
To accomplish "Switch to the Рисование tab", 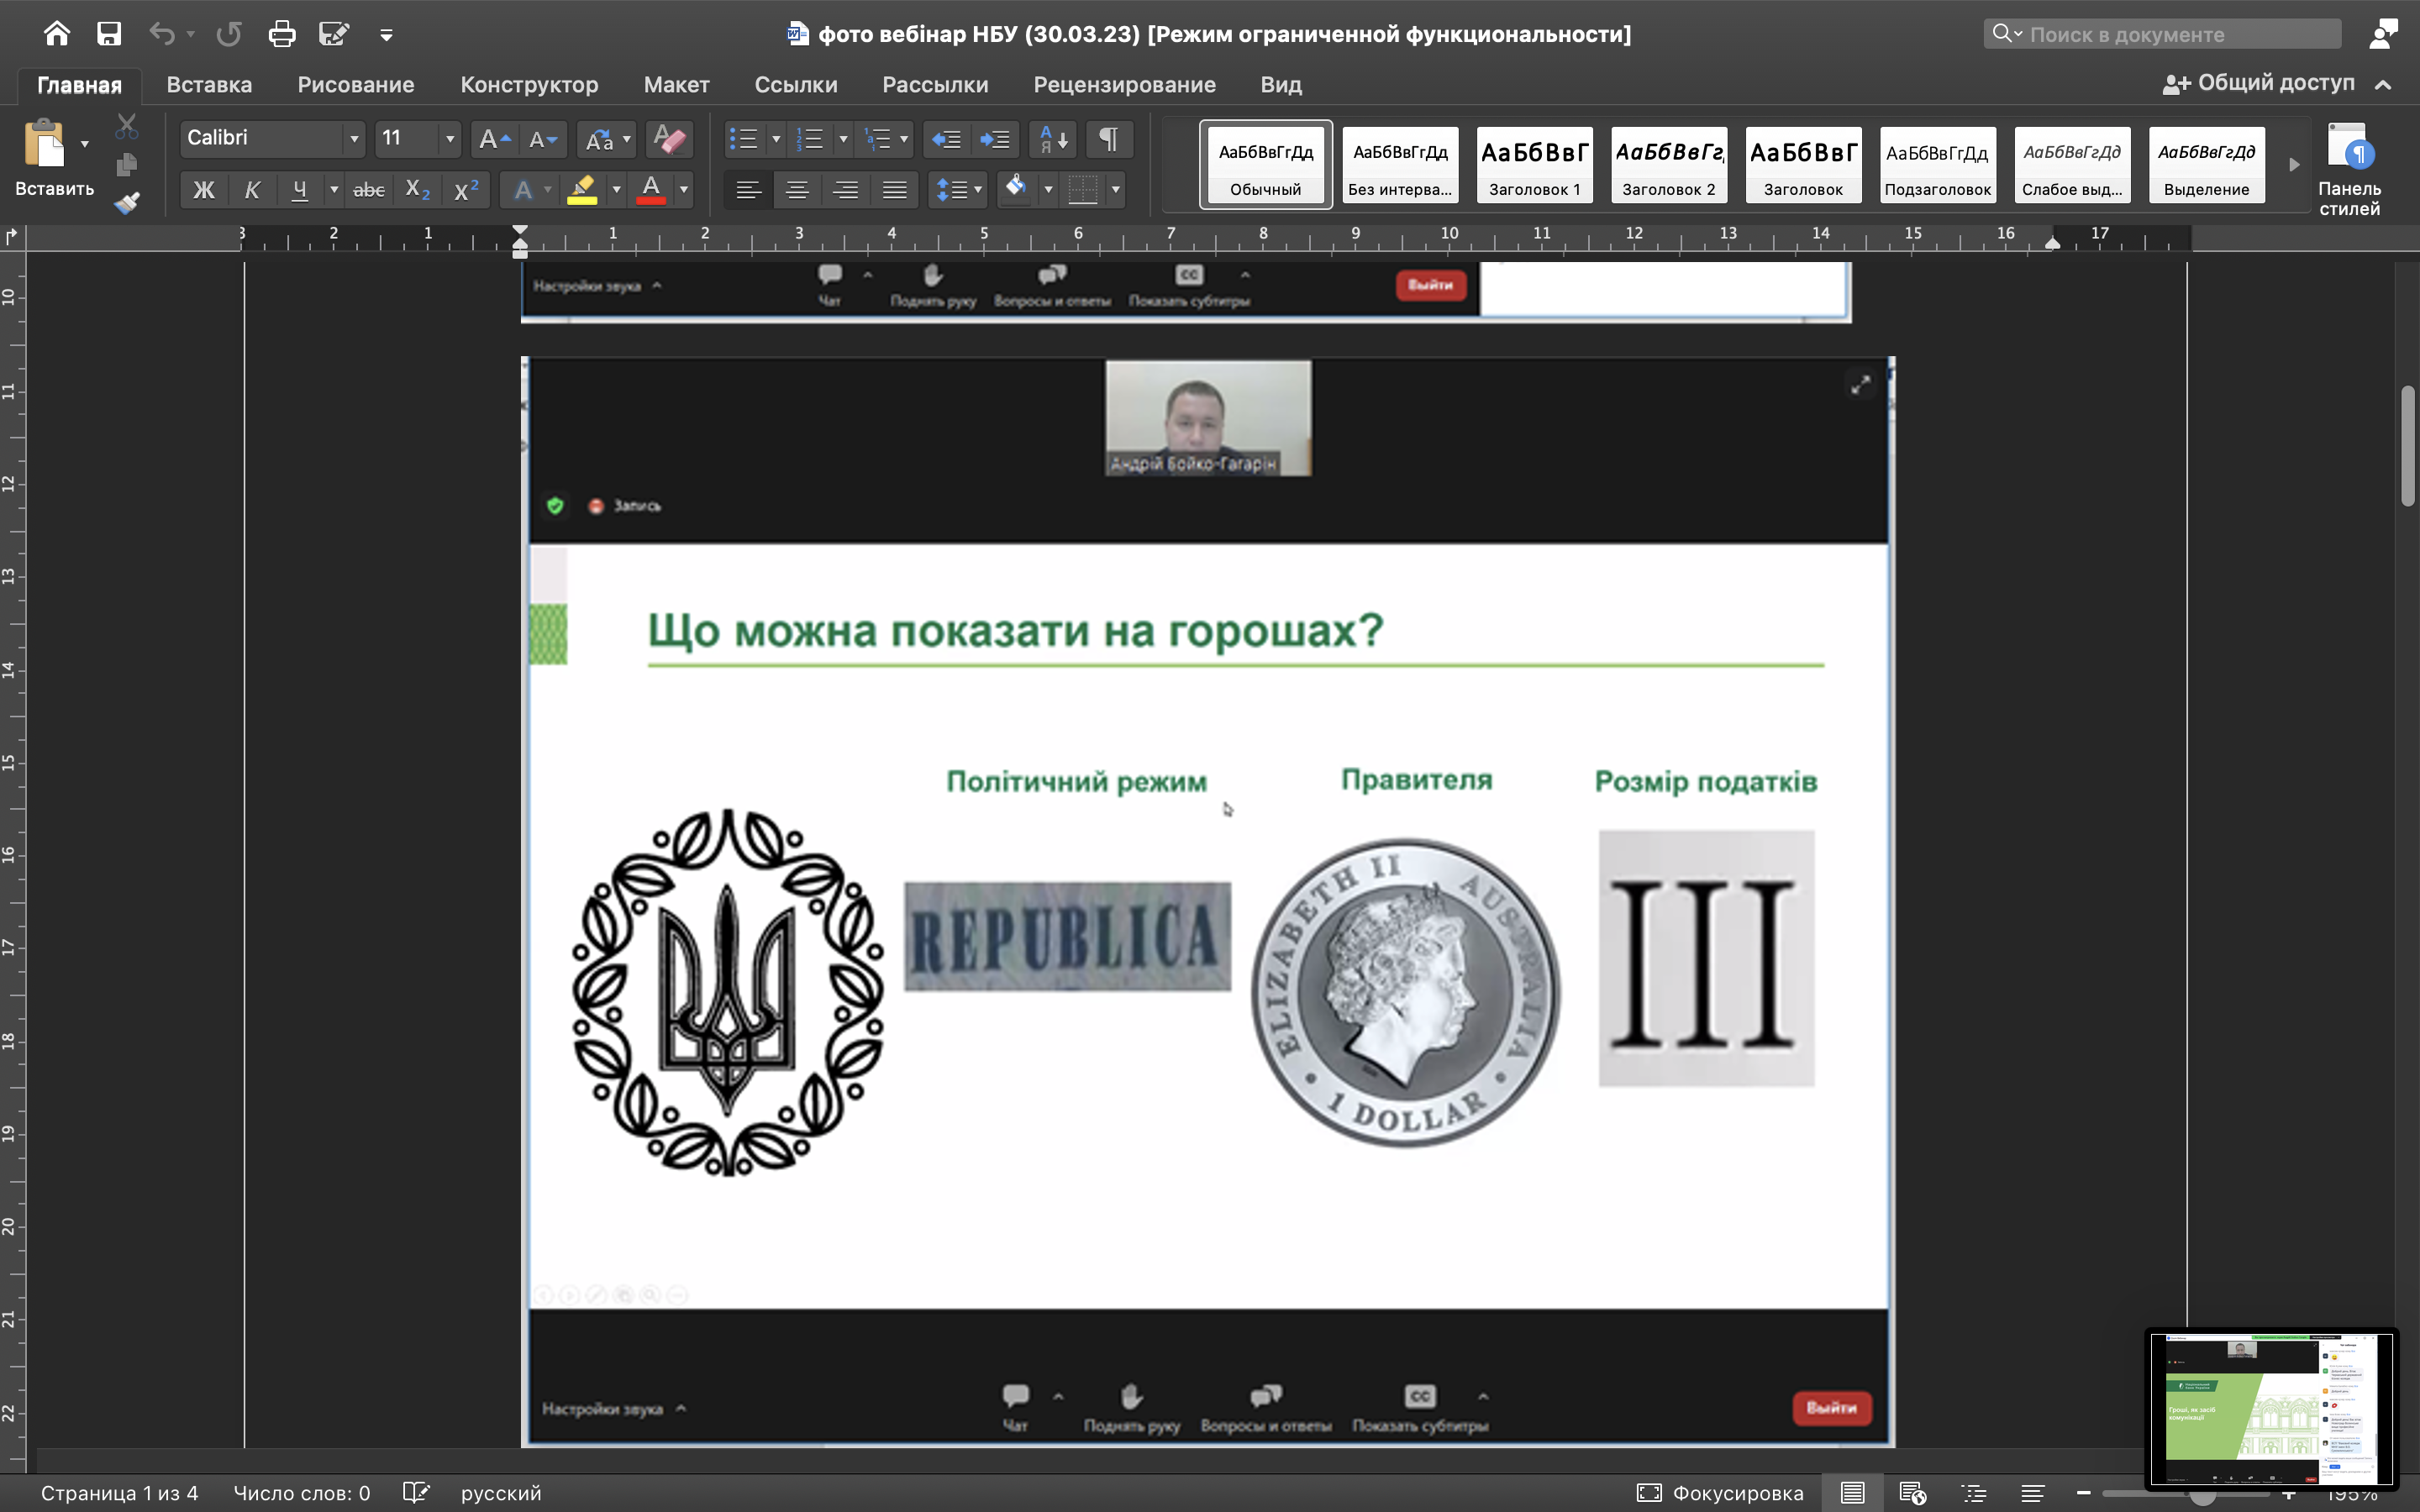I will [356, 85].
